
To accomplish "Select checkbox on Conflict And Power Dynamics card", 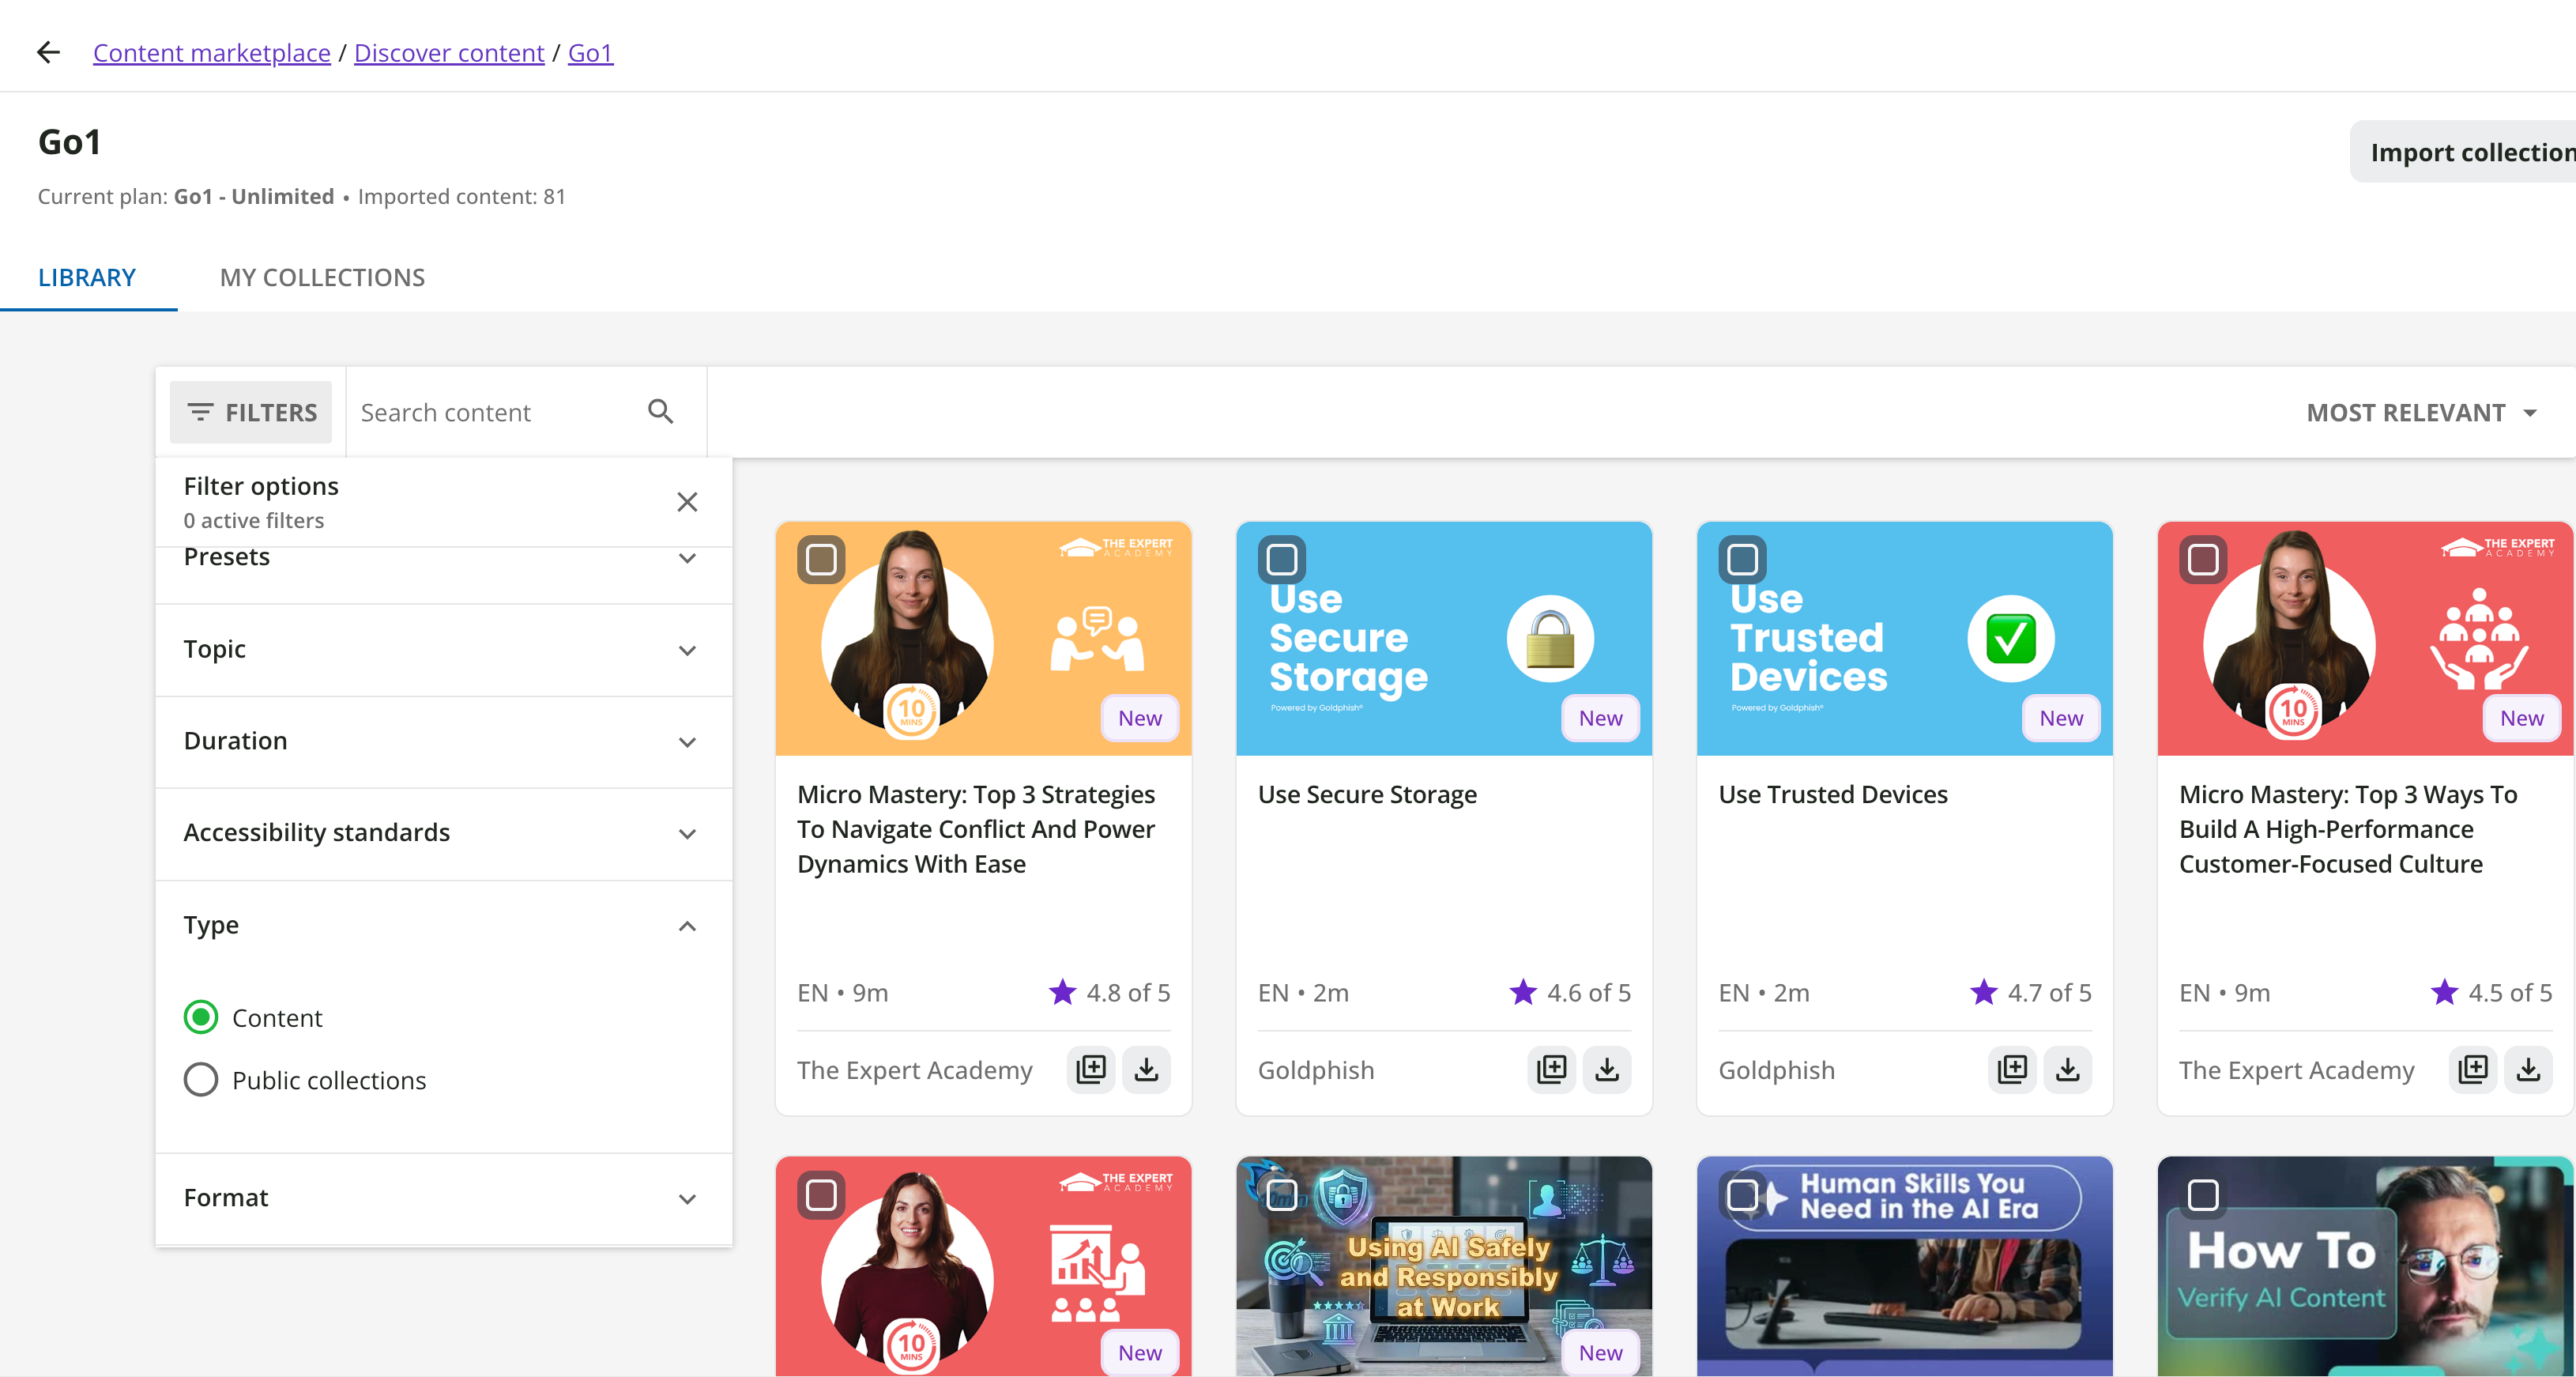I will pyautogui.click(x=821, y=559).
